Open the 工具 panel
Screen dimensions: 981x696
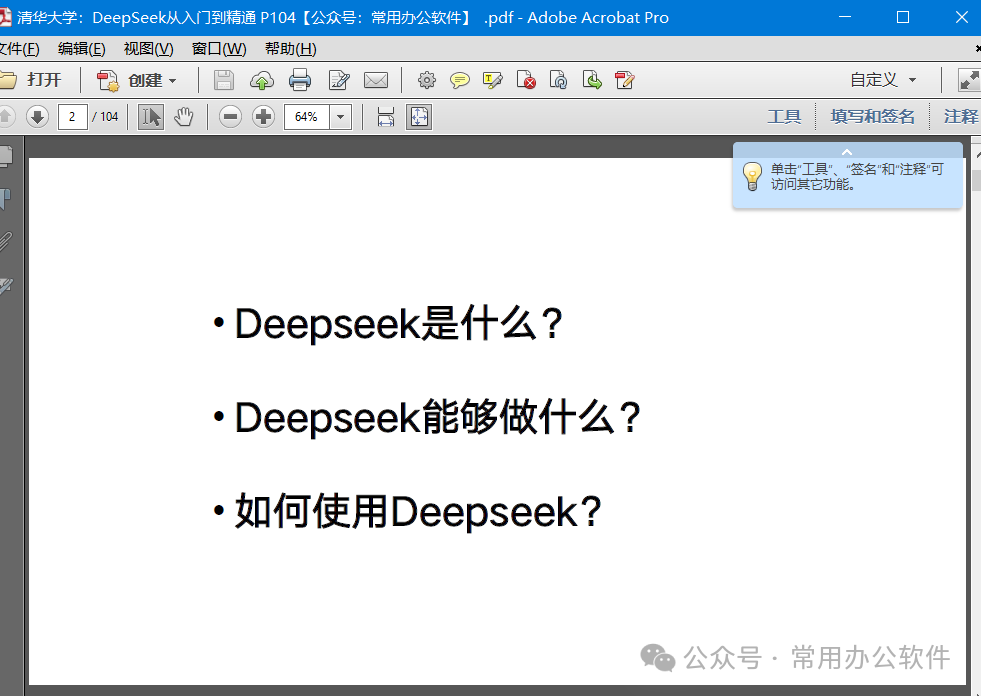784,116
